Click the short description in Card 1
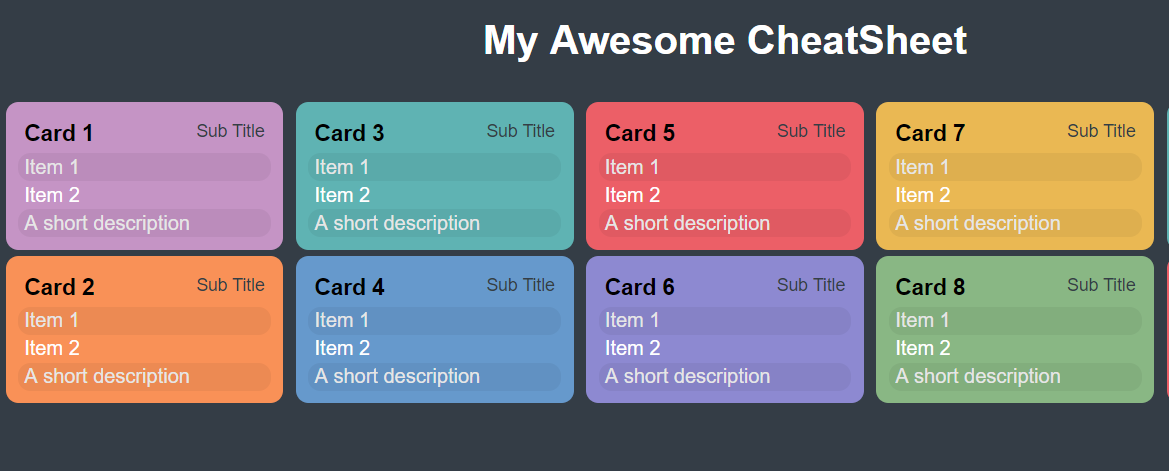The width and height of the screenshot is (1169, 471). [x=145, y=223]
